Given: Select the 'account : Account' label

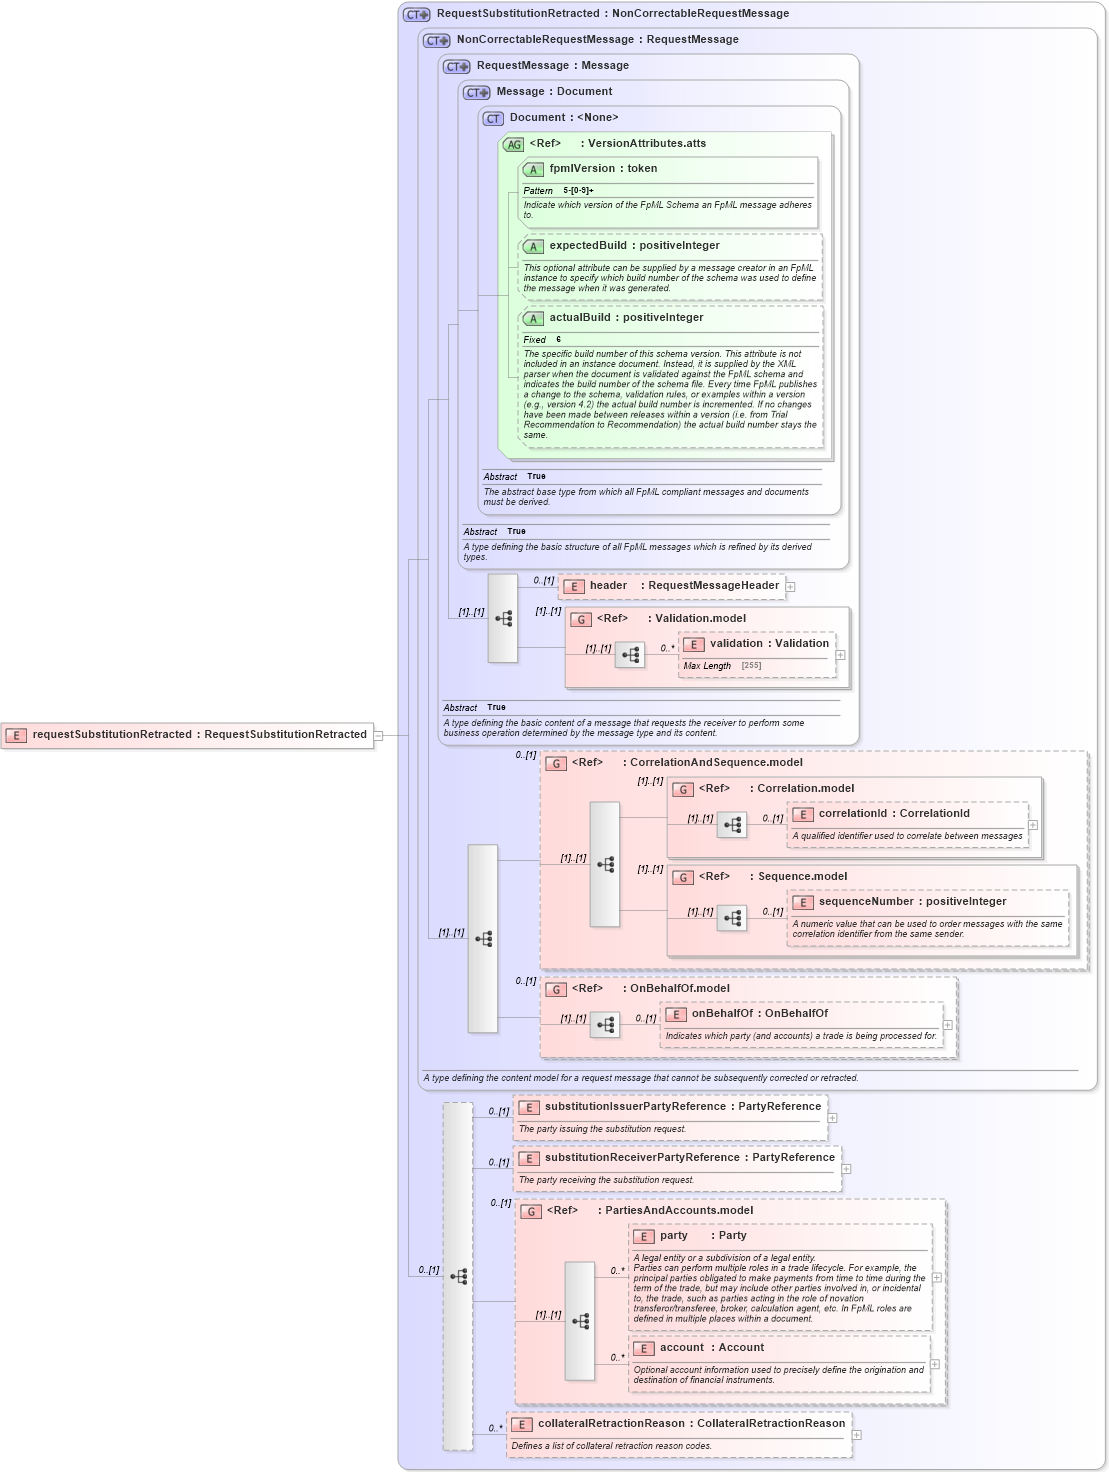Looking at the screenshot, I should (x=712, y=1348).
